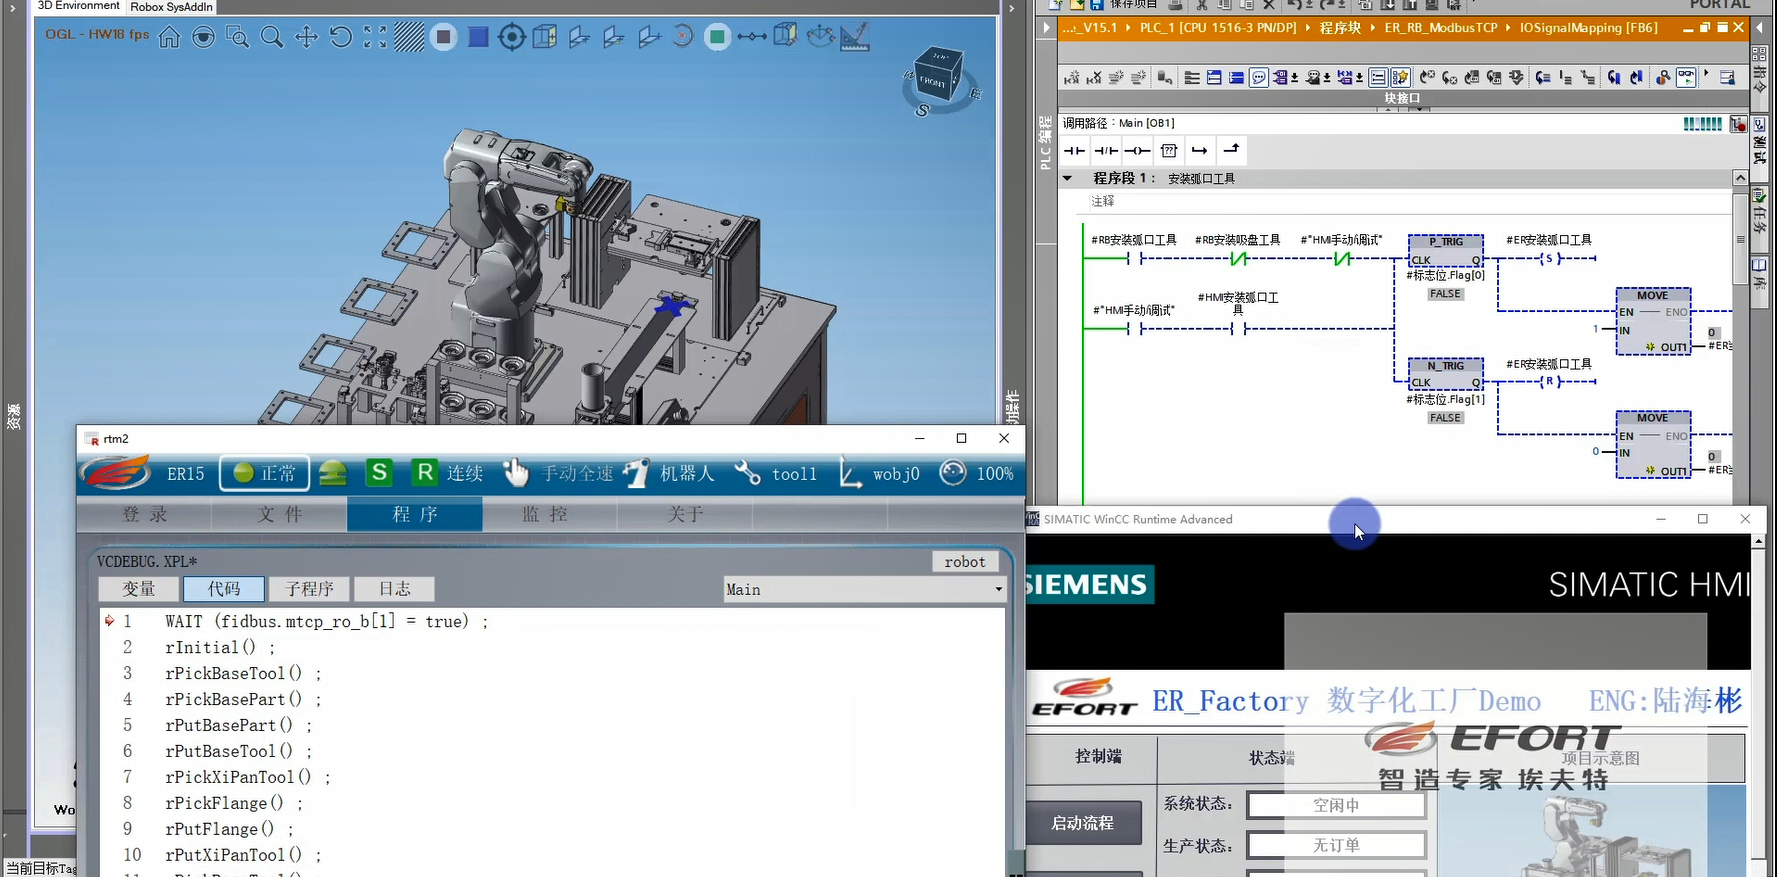This screenshot has width=1777, height=877.
Task: Open the Main program dropdown
Action: [998, 589]
